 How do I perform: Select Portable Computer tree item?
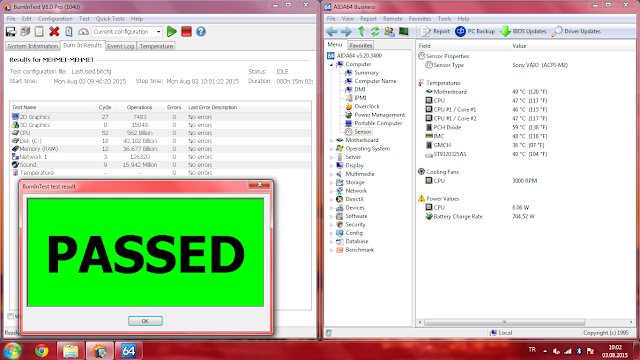pyautogui.click(x=378, y=123)
